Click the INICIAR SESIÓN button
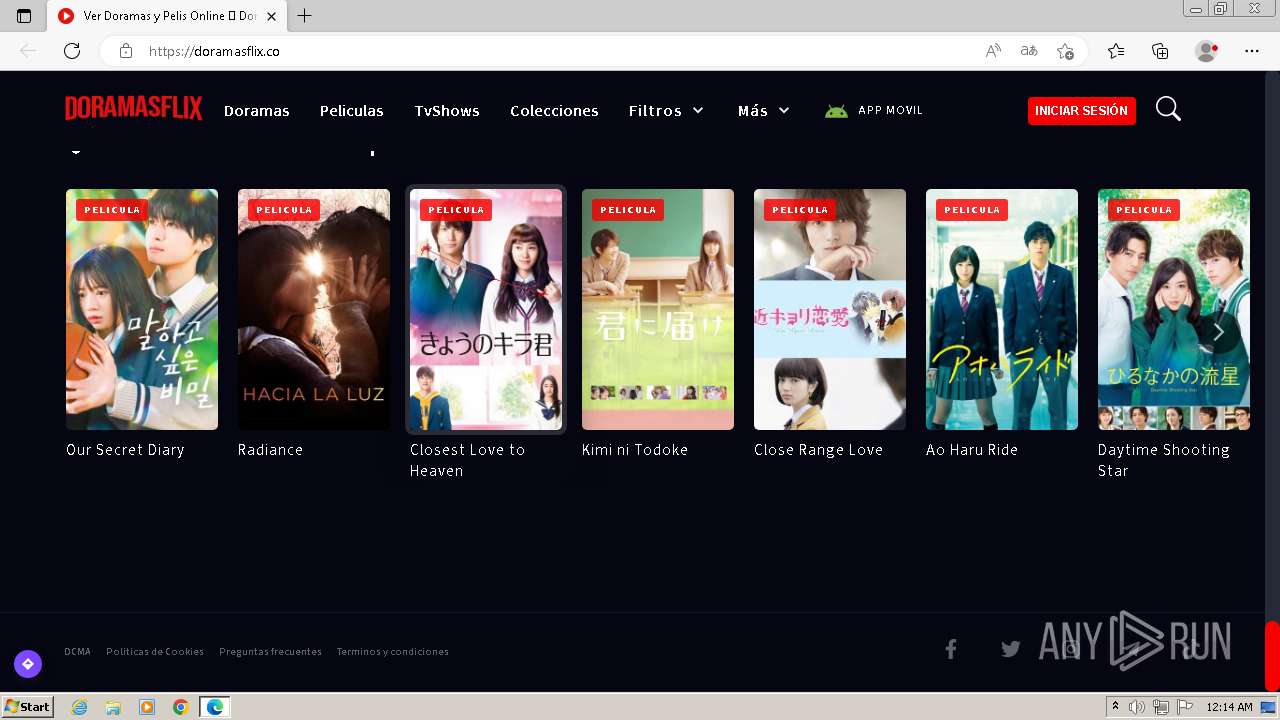This screenshot has height=720, width=1280. click(1081, 111)
